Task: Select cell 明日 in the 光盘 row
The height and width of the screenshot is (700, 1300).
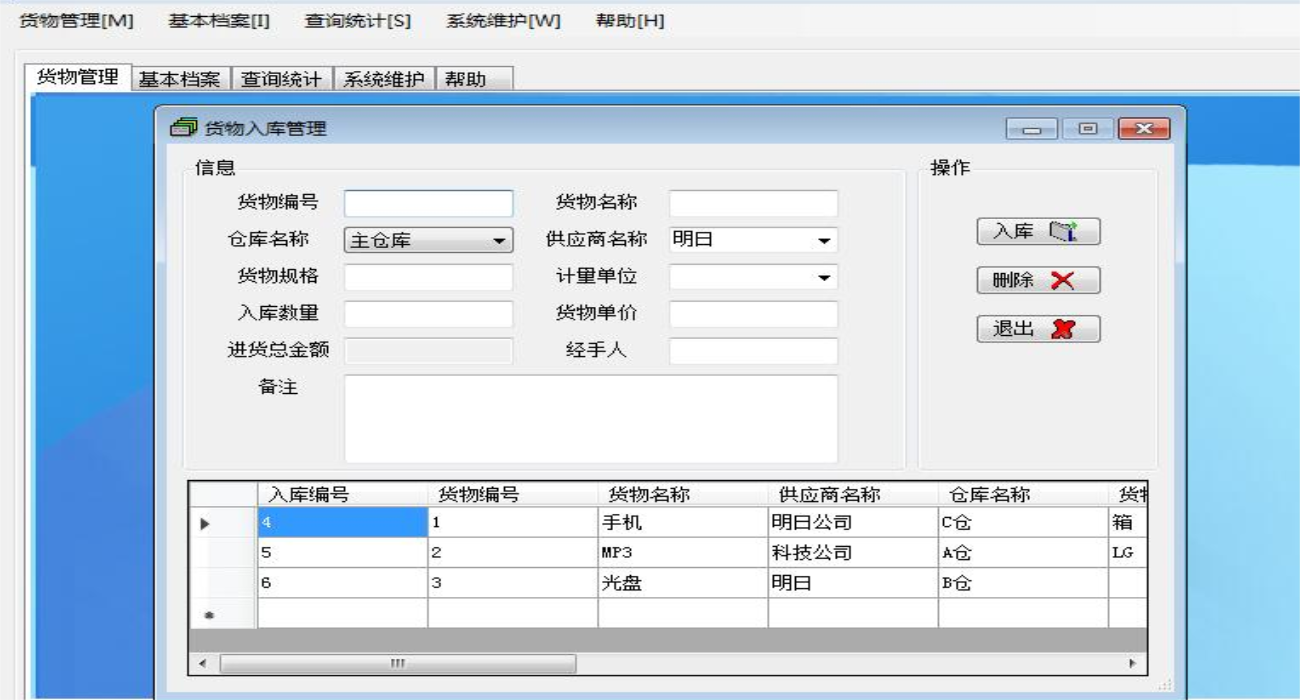Action: point(853,583)
